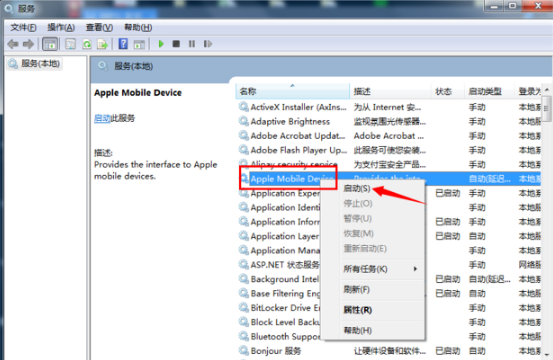Viewport: 553px width, 360px height.
Task: Select the Adobe Acrobat Update service row
Action: (x=389, y=136)
